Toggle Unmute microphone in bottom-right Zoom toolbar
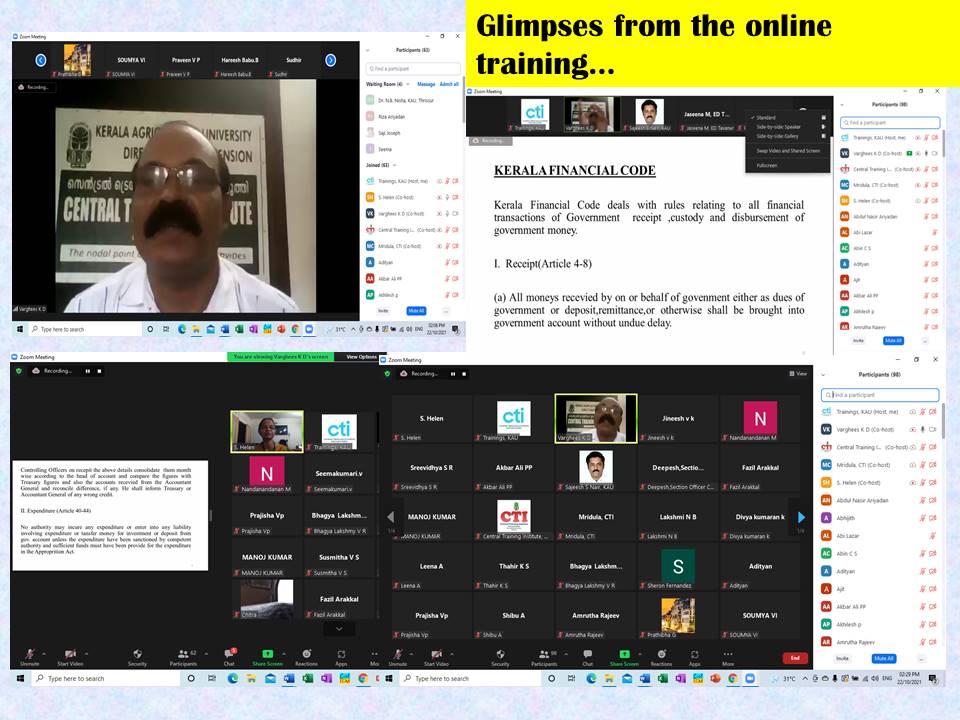Image resolution: width=960 pixels, height=720 pixels. (x=397, y=657)
